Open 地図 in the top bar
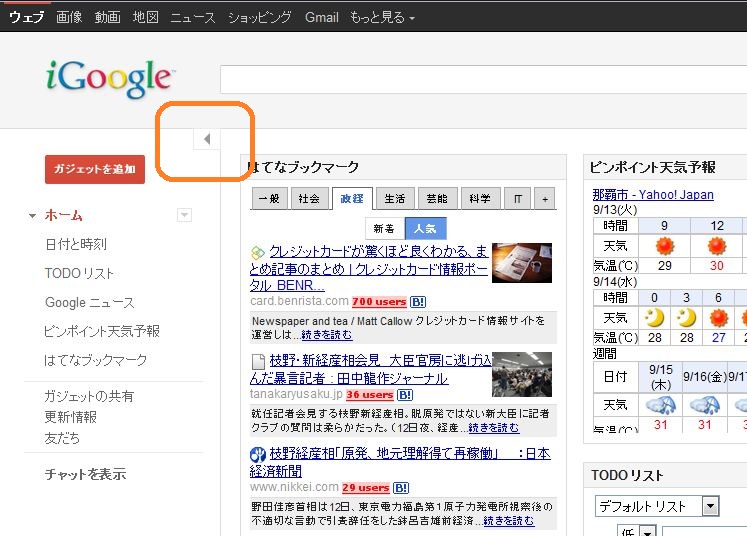Screen dimensions: 747x536 tap(145, 18)
